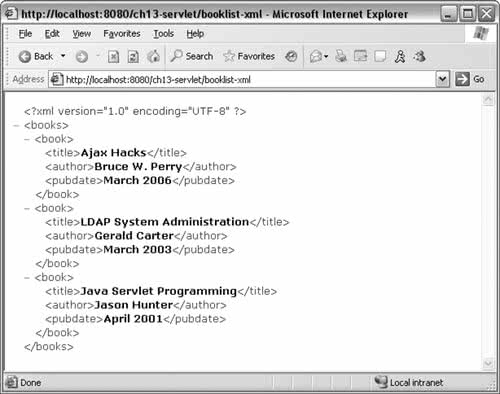Refresh the page using Refresh icon
This screenshot has width=500, height=394.
(133, 57)
